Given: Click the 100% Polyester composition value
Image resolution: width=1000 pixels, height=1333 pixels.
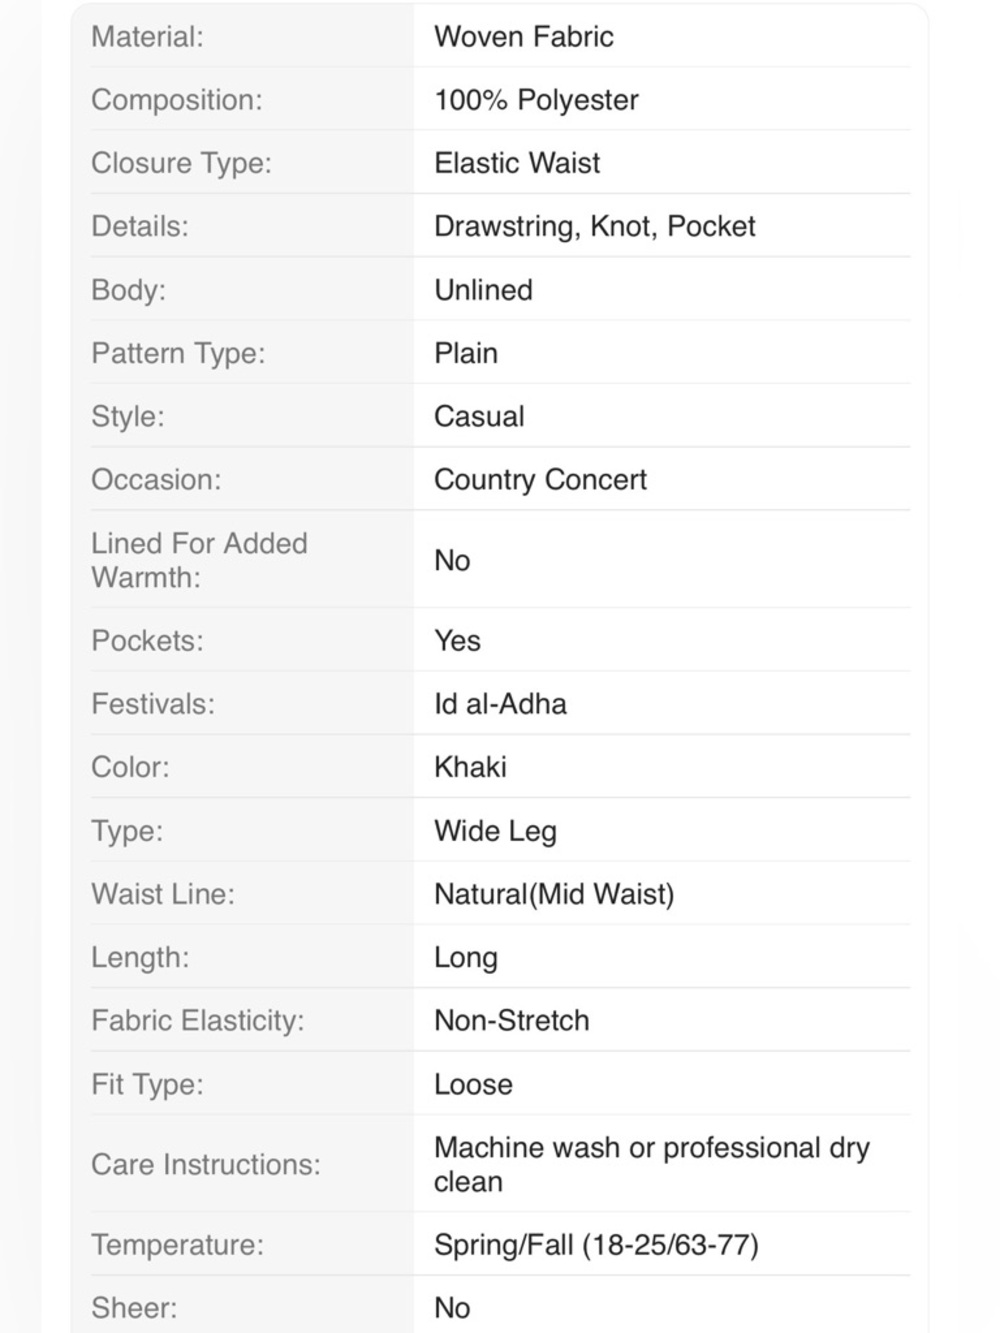Looking at the screenshot, I should tap(536, 100).
